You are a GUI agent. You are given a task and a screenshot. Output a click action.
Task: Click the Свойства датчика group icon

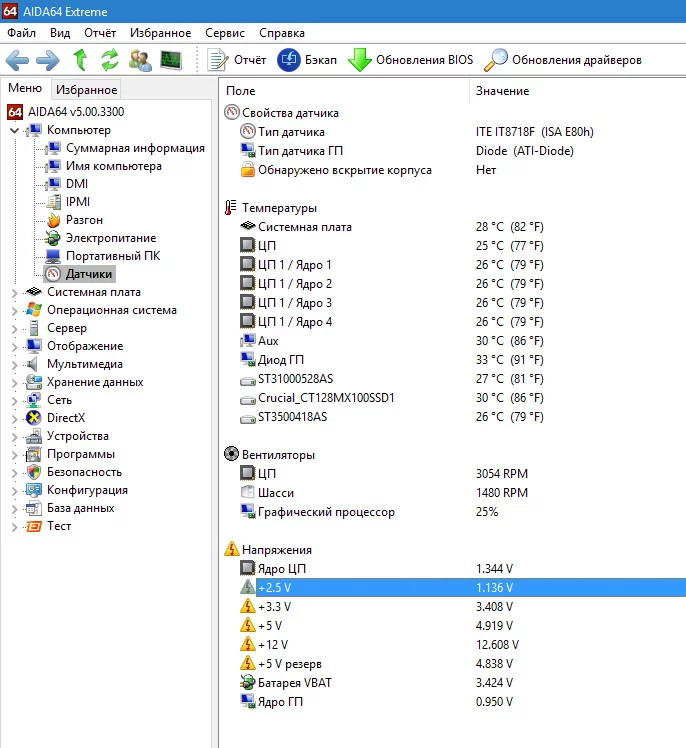(x=231, y=113)
